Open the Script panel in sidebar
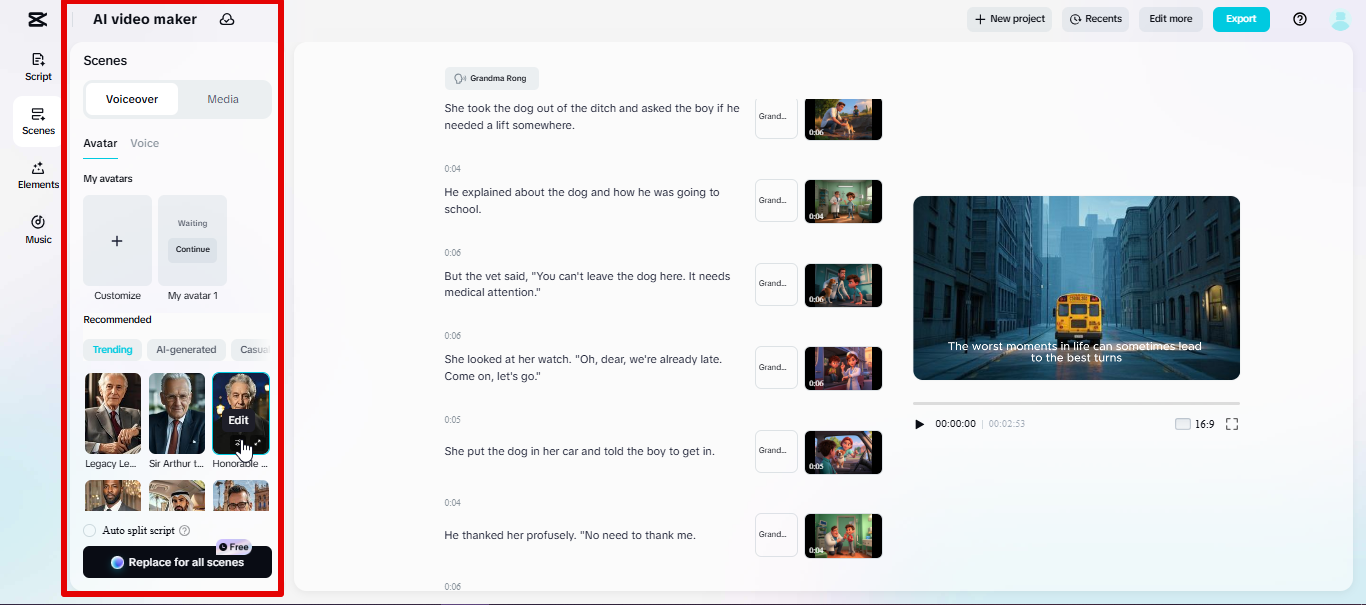The width and height of the screenshot is (1366, 605). (37, 65)
